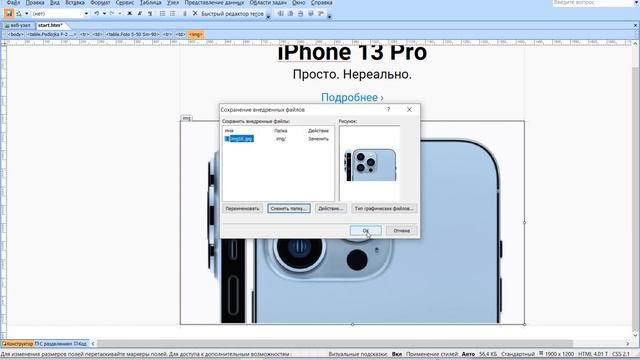The height and width of the screenshot is (360, 640).
Task: Click the X icon before quick tag editor
Action: tap(195, 13)
